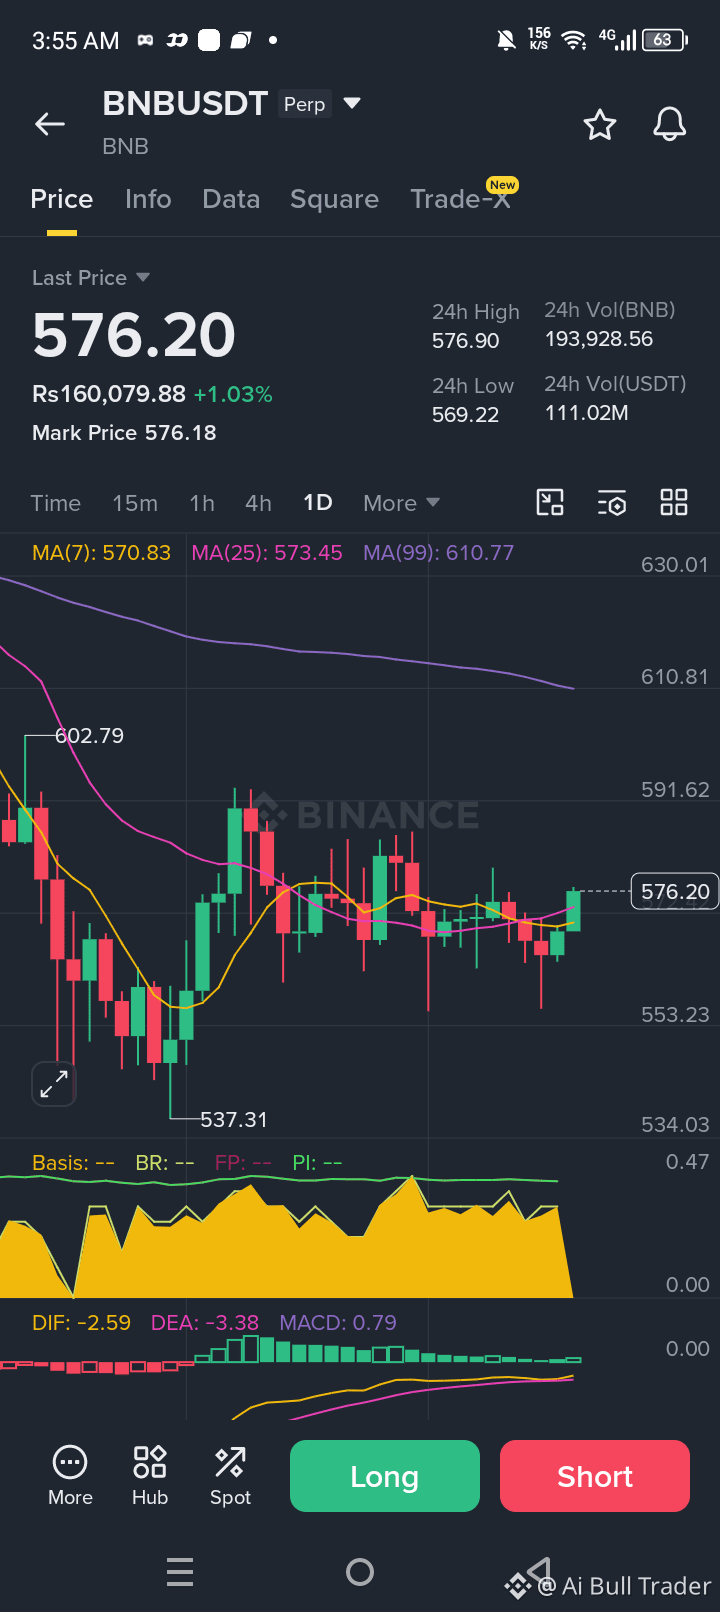The width and height of the screenshot is (720, 1612).
Task: Select the 1D interval
Action: (x=318, y=503)
